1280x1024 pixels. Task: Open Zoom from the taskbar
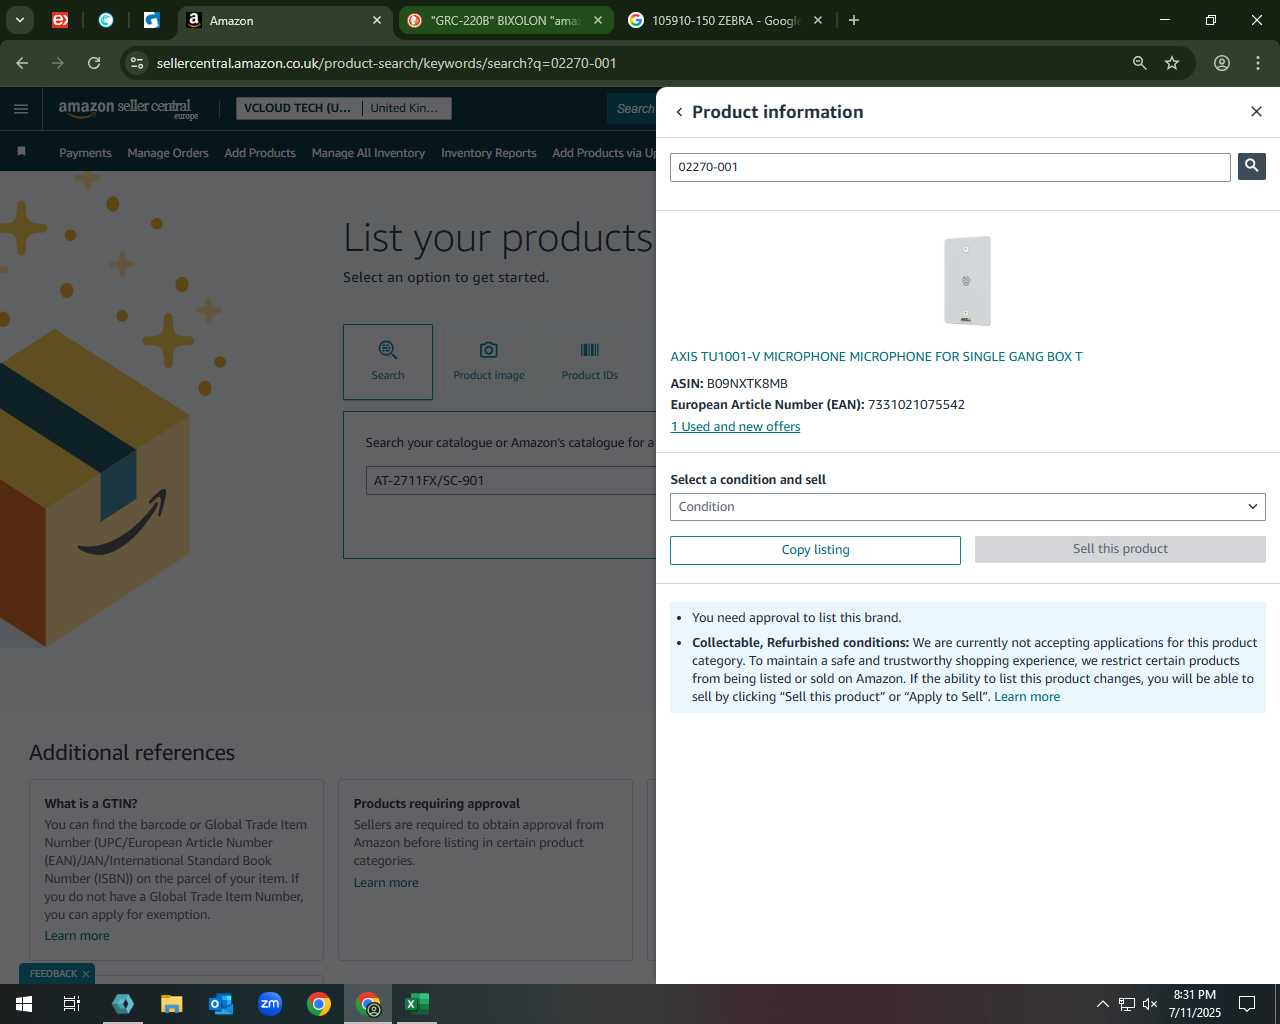(270, 1004)
